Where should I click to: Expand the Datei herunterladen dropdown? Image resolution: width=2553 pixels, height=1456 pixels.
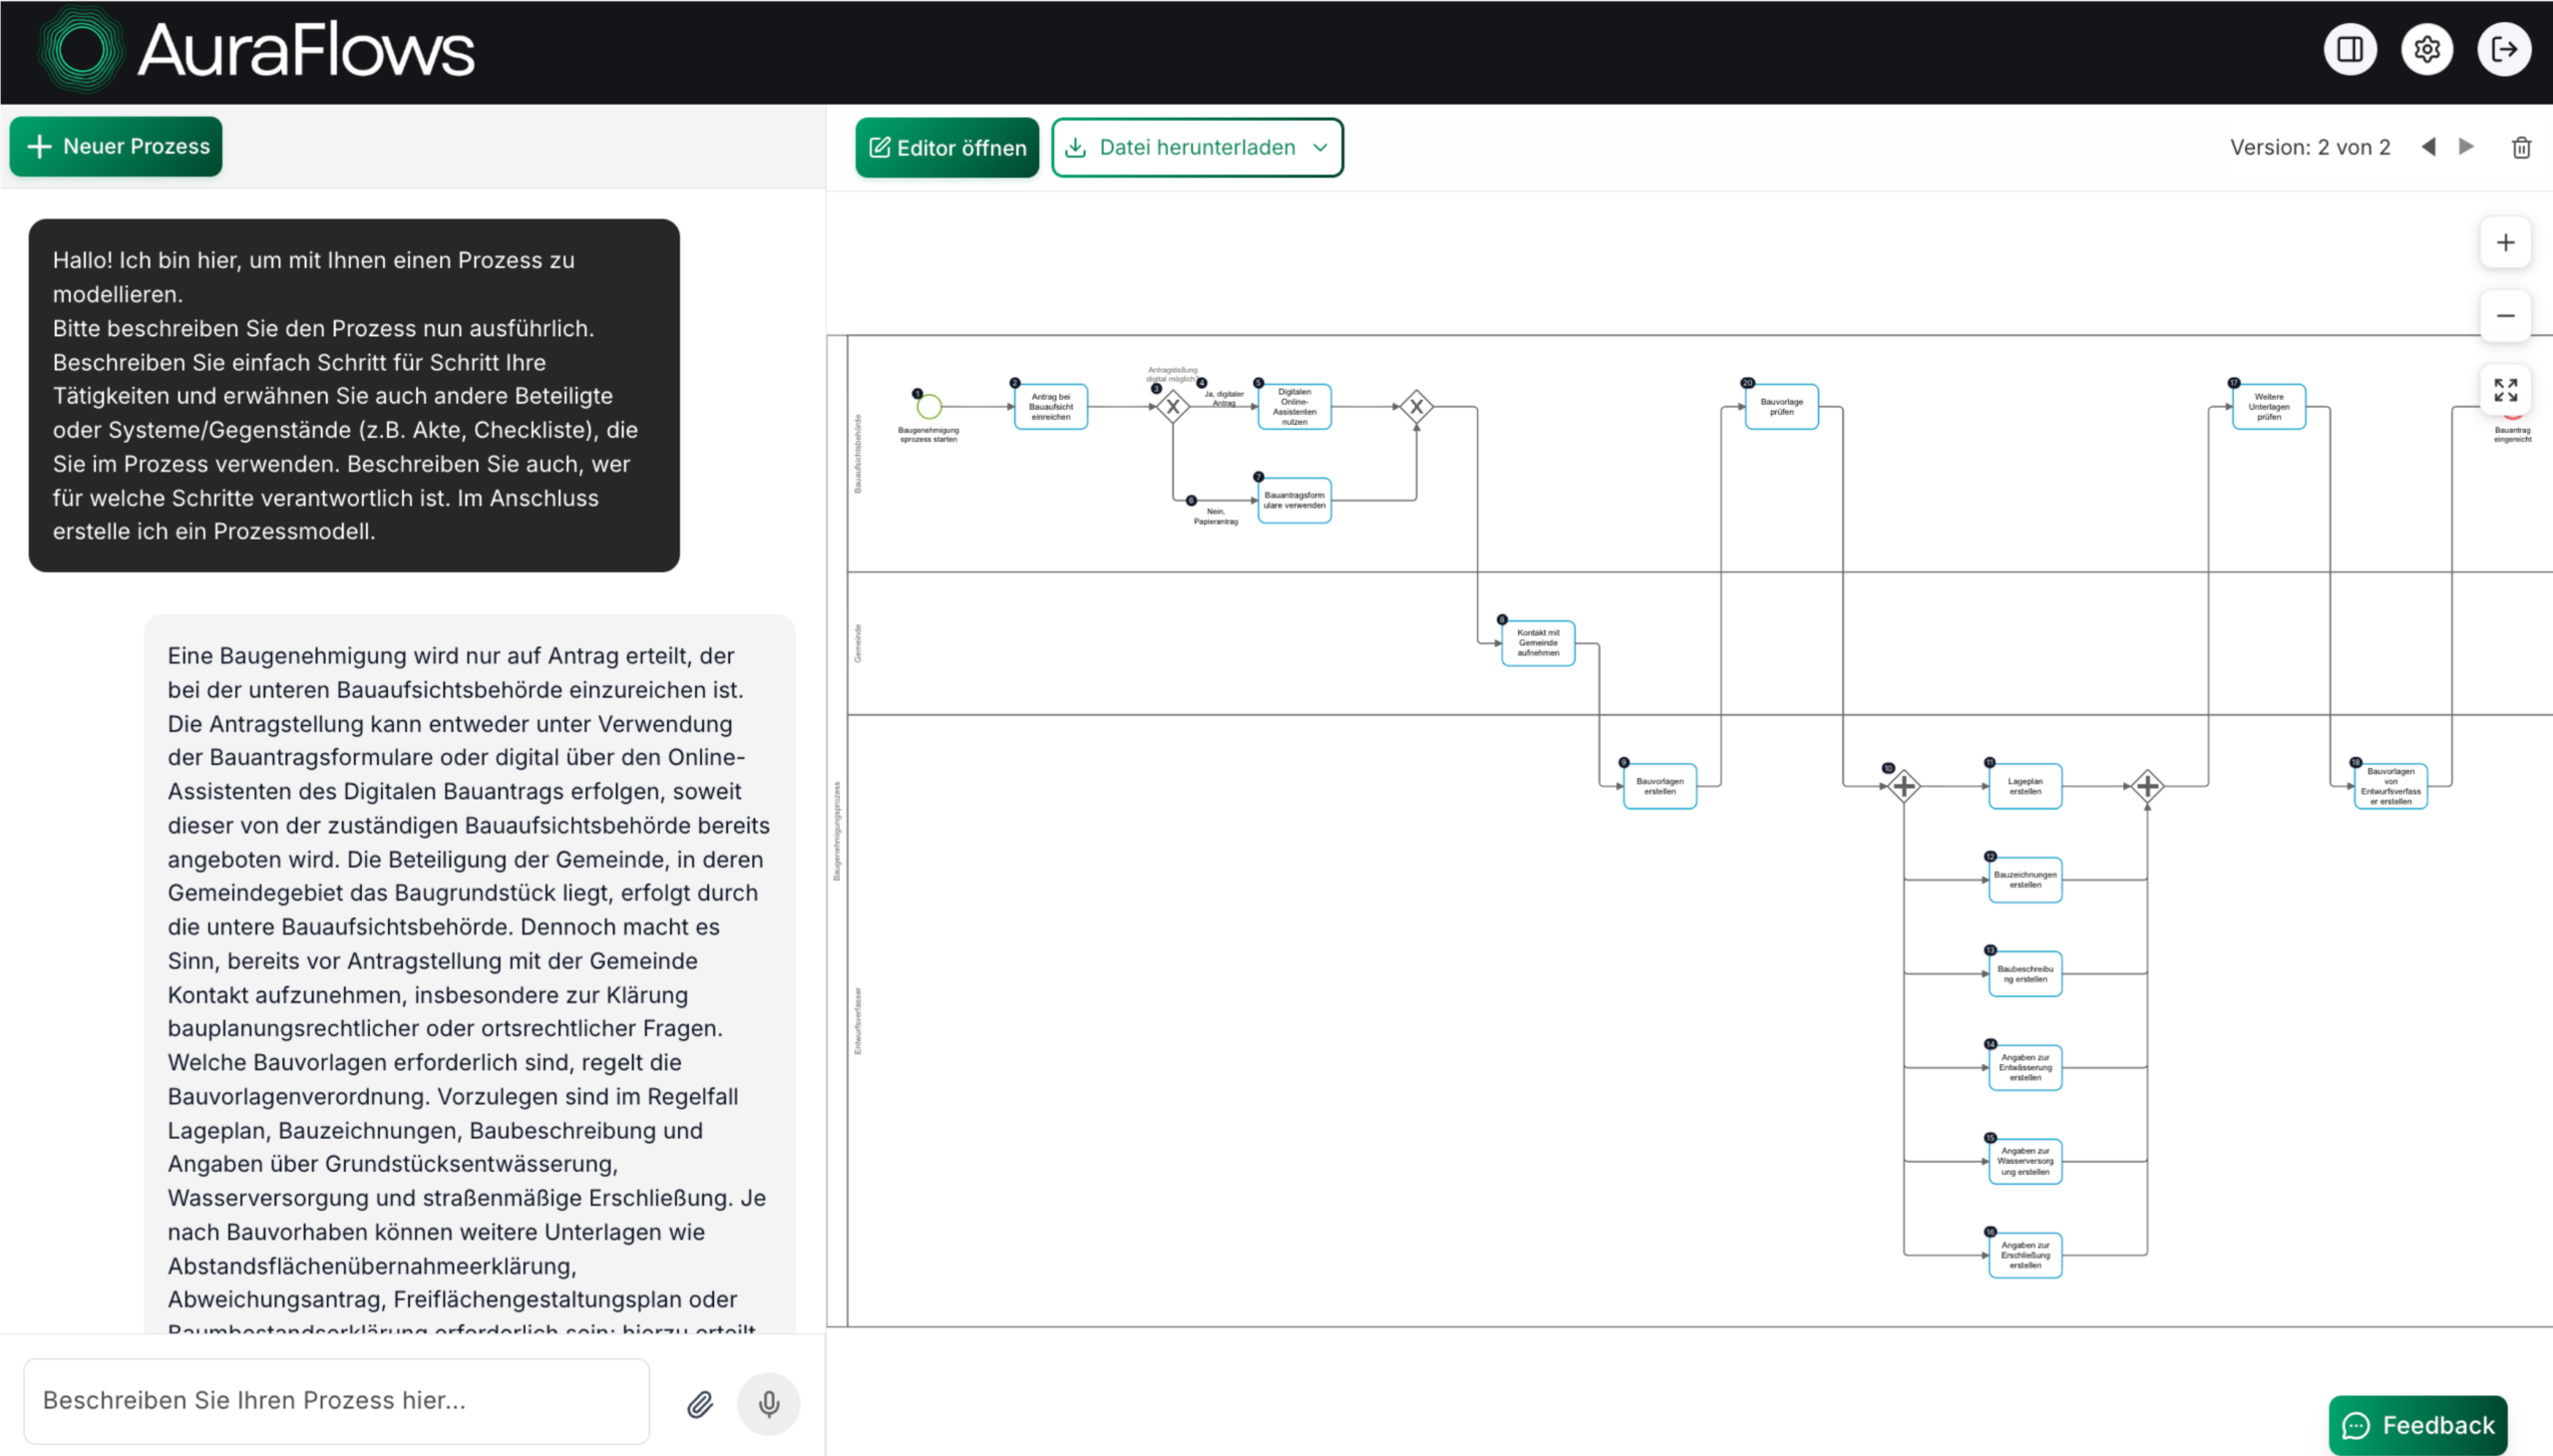coord(1196,148)
